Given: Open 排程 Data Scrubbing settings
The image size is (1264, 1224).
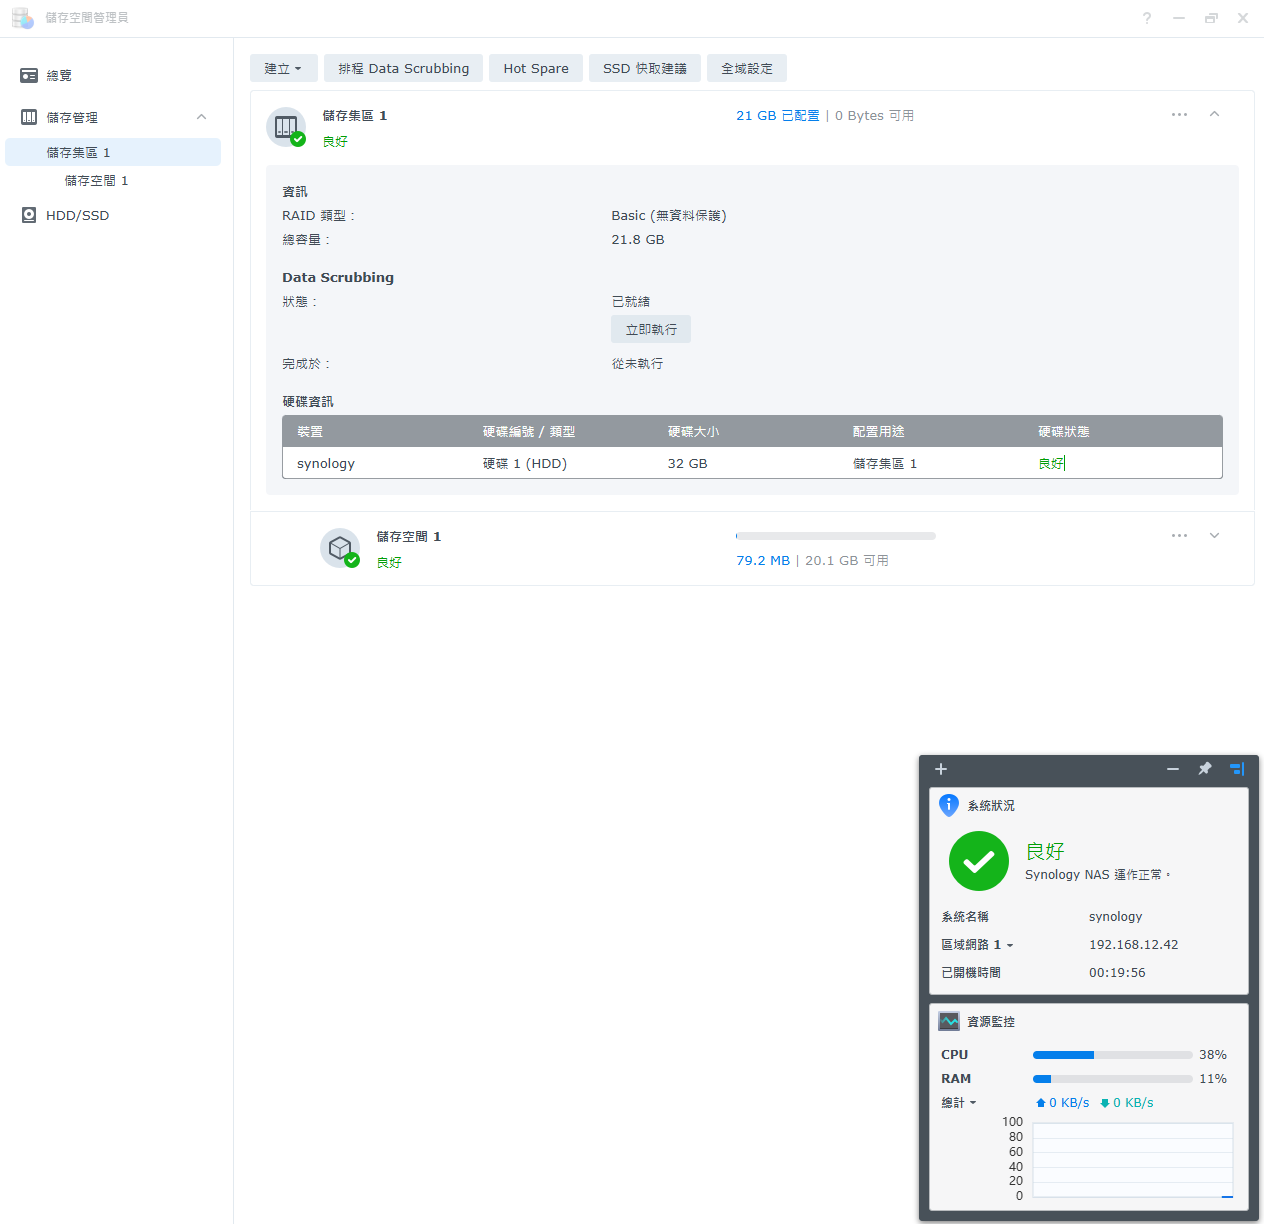Looking at the screenshot, I should coord(403,68).
